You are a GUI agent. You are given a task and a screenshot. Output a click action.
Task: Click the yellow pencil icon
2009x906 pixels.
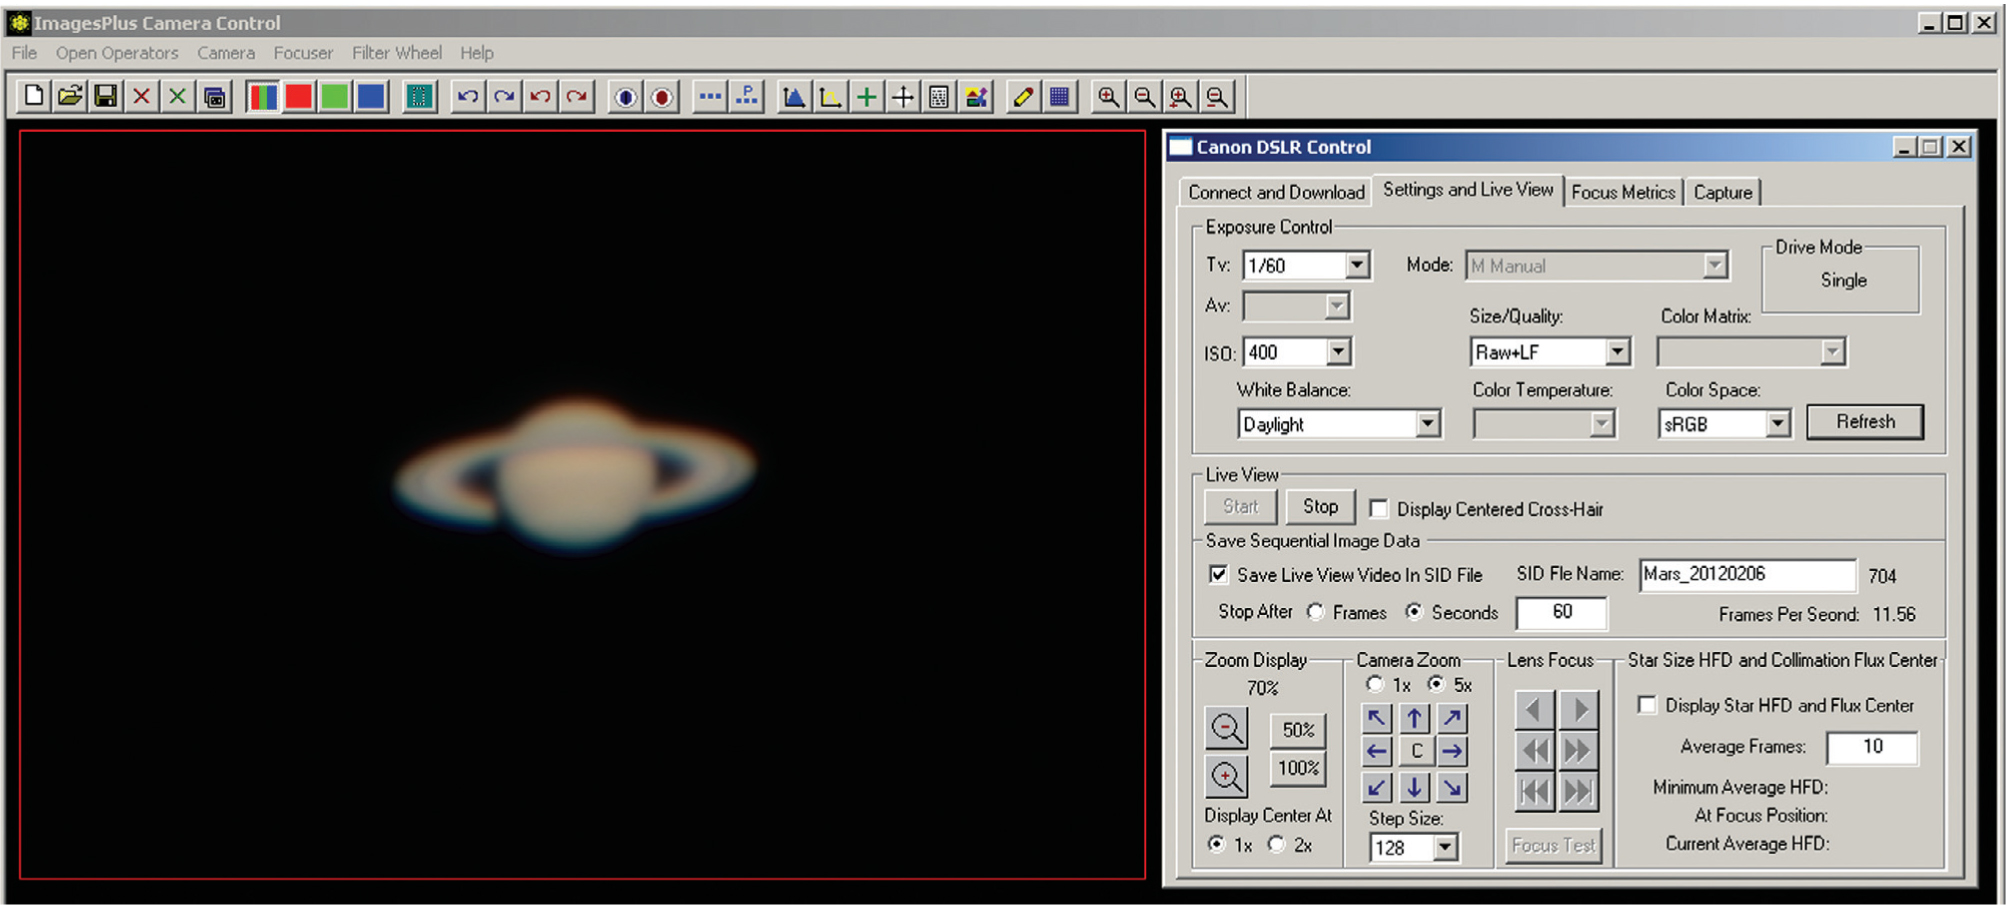tap(1023, 97)
